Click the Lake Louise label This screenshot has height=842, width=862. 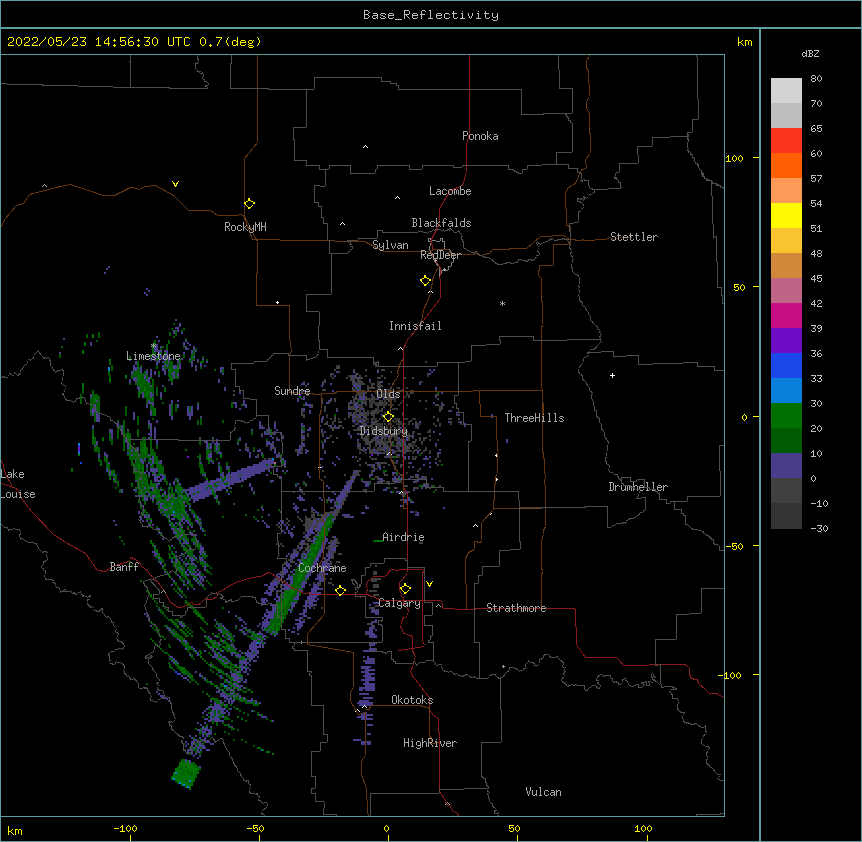[18, 484]
